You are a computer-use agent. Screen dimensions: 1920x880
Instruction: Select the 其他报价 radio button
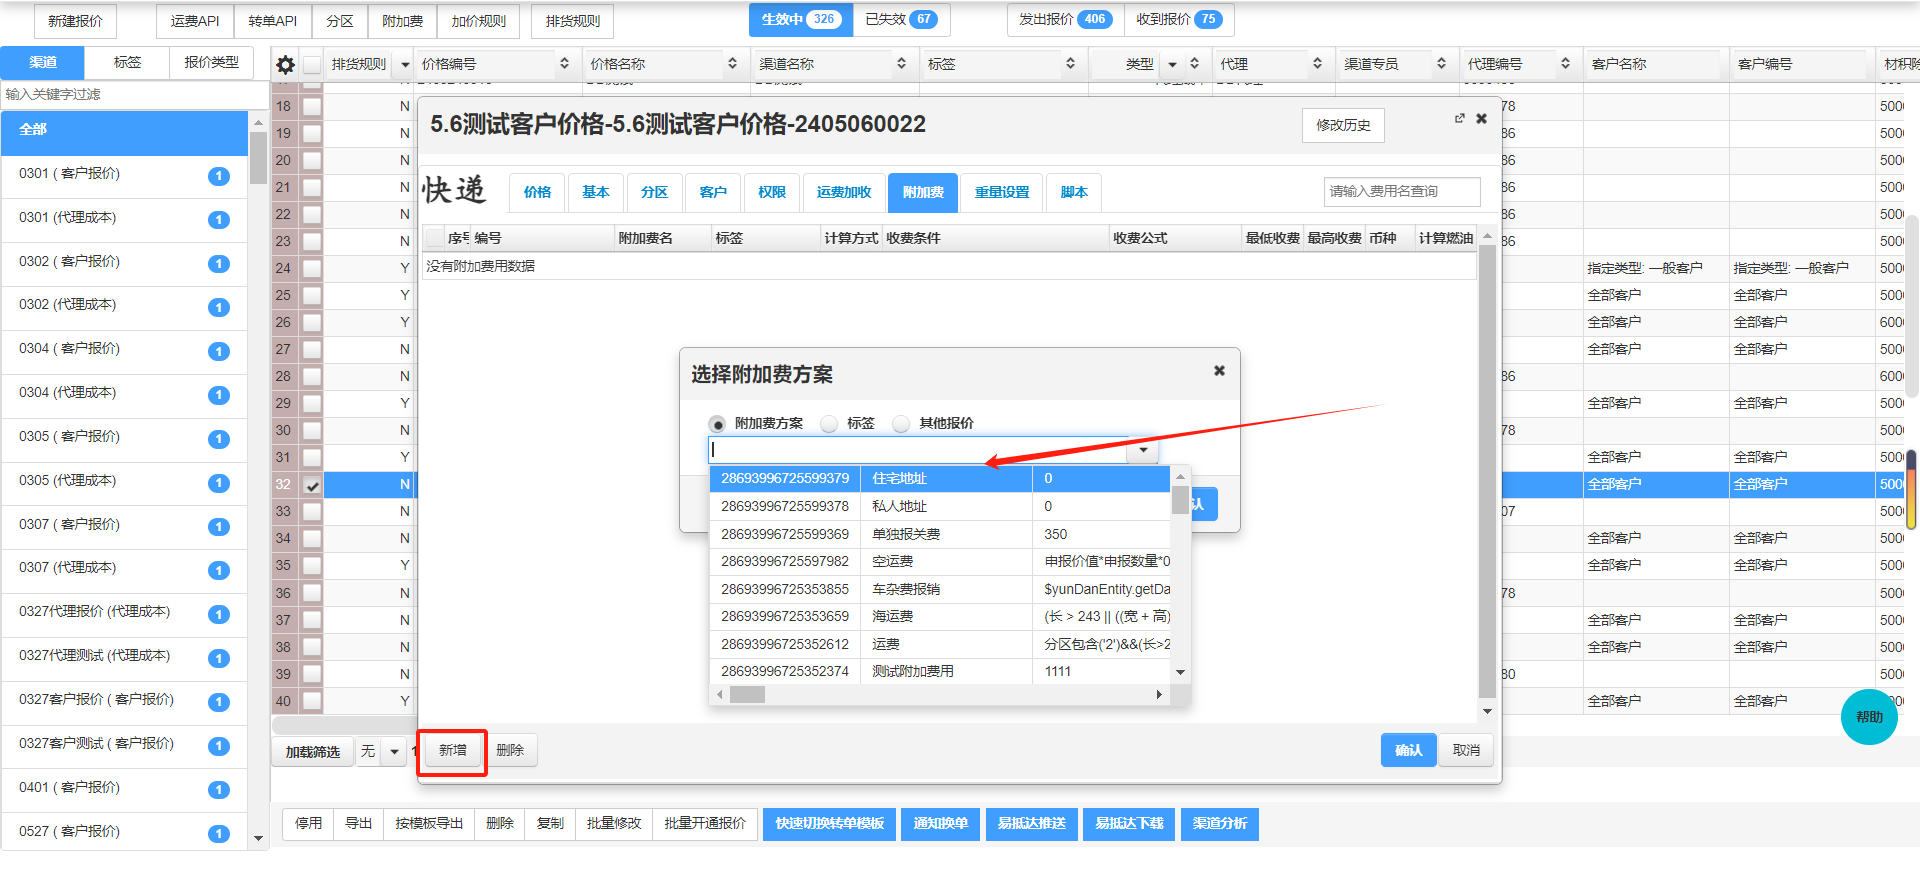(901, 424)
